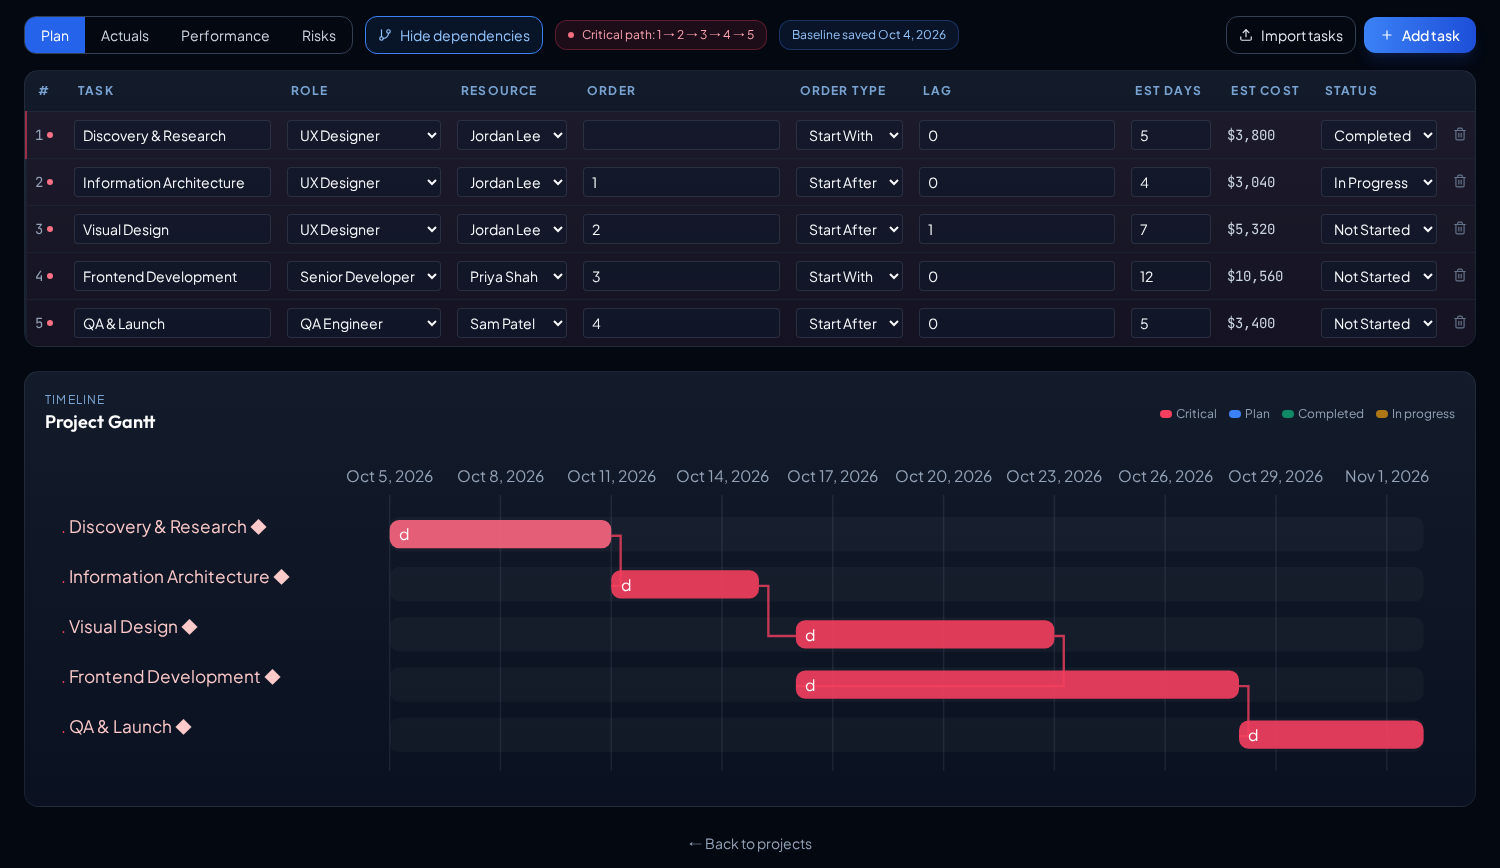
Task: Click the Baseline saved Oct 4, 2026 badge
Action: 869,35
